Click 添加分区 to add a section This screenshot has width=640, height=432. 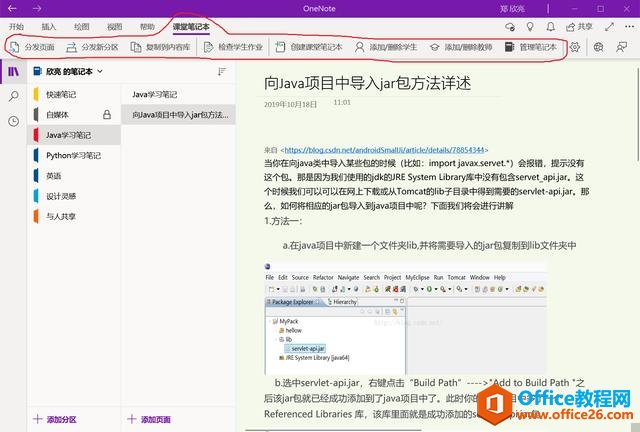[x=55, y=419]
